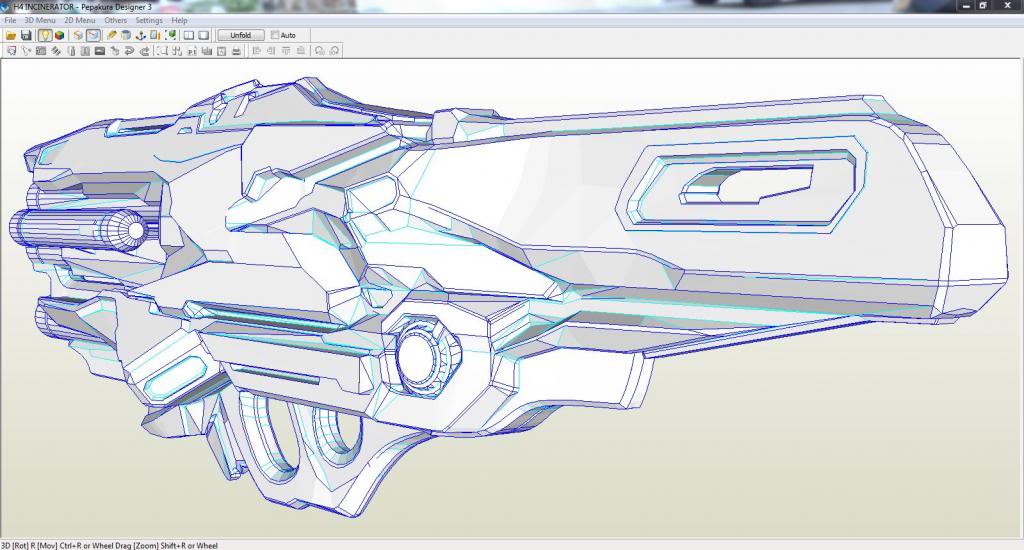
Task: Click the folded paper edge display icon
Action: (78, 35)
